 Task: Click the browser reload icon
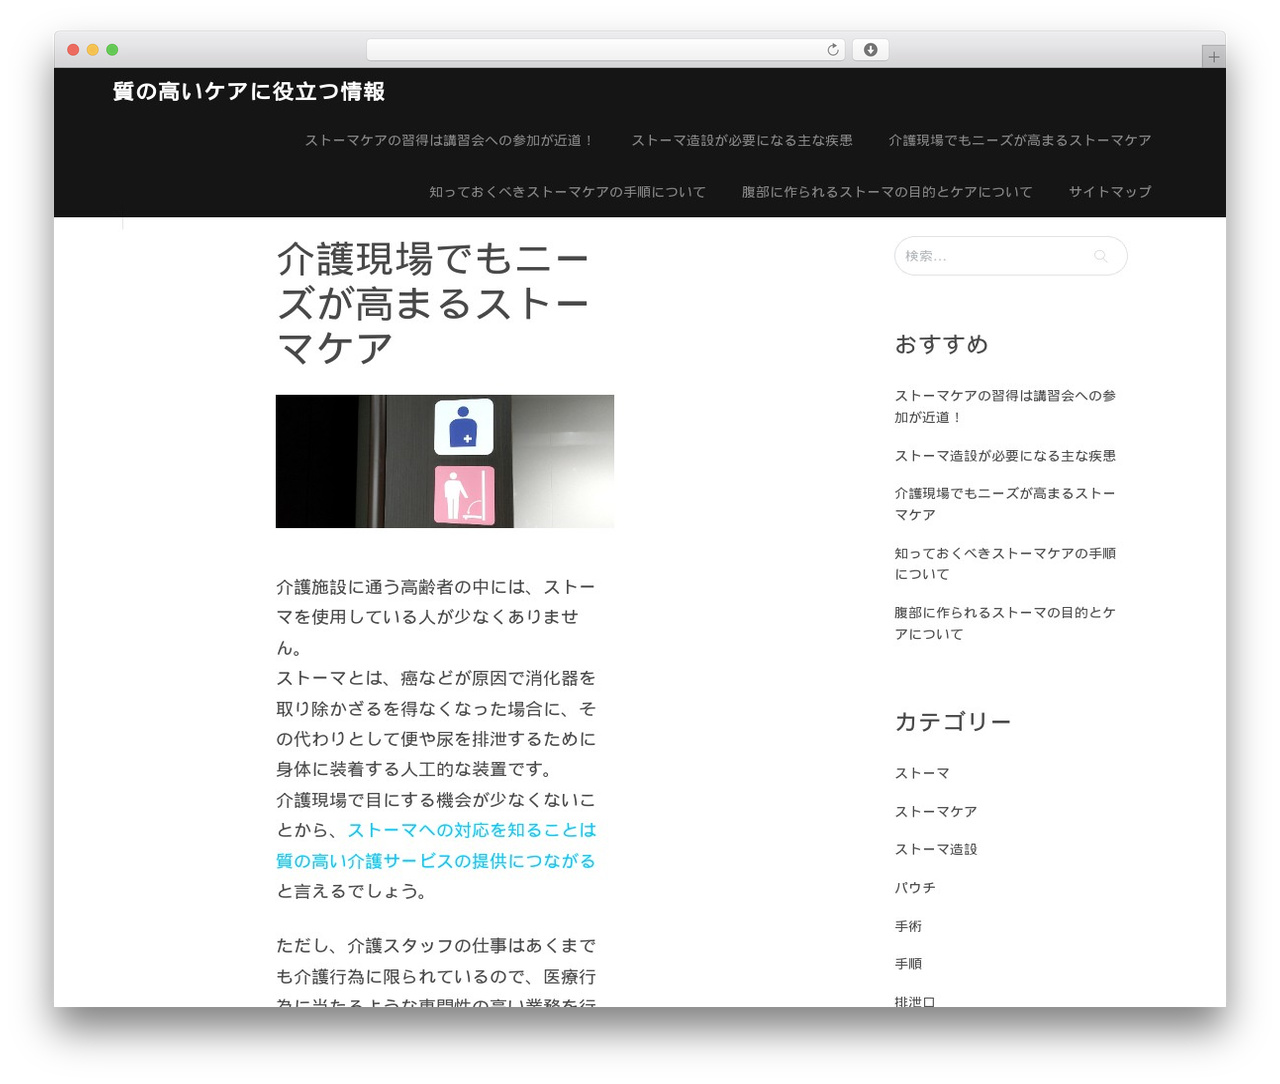832,50
